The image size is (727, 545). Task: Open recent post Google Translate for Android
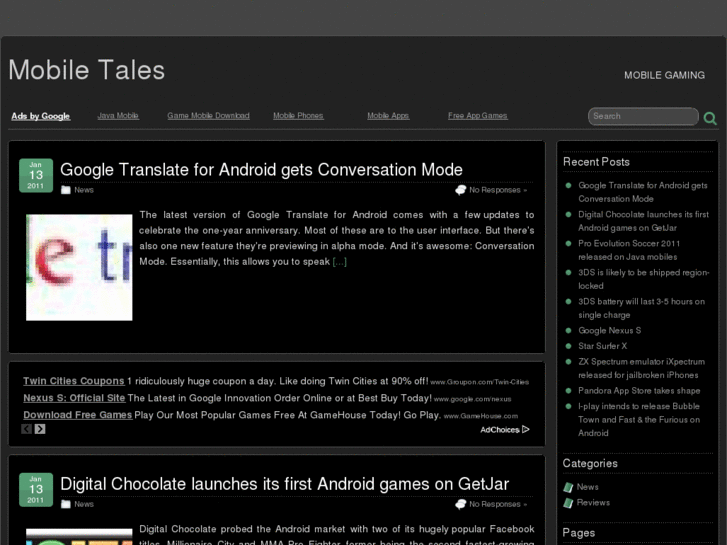(643, 192)
